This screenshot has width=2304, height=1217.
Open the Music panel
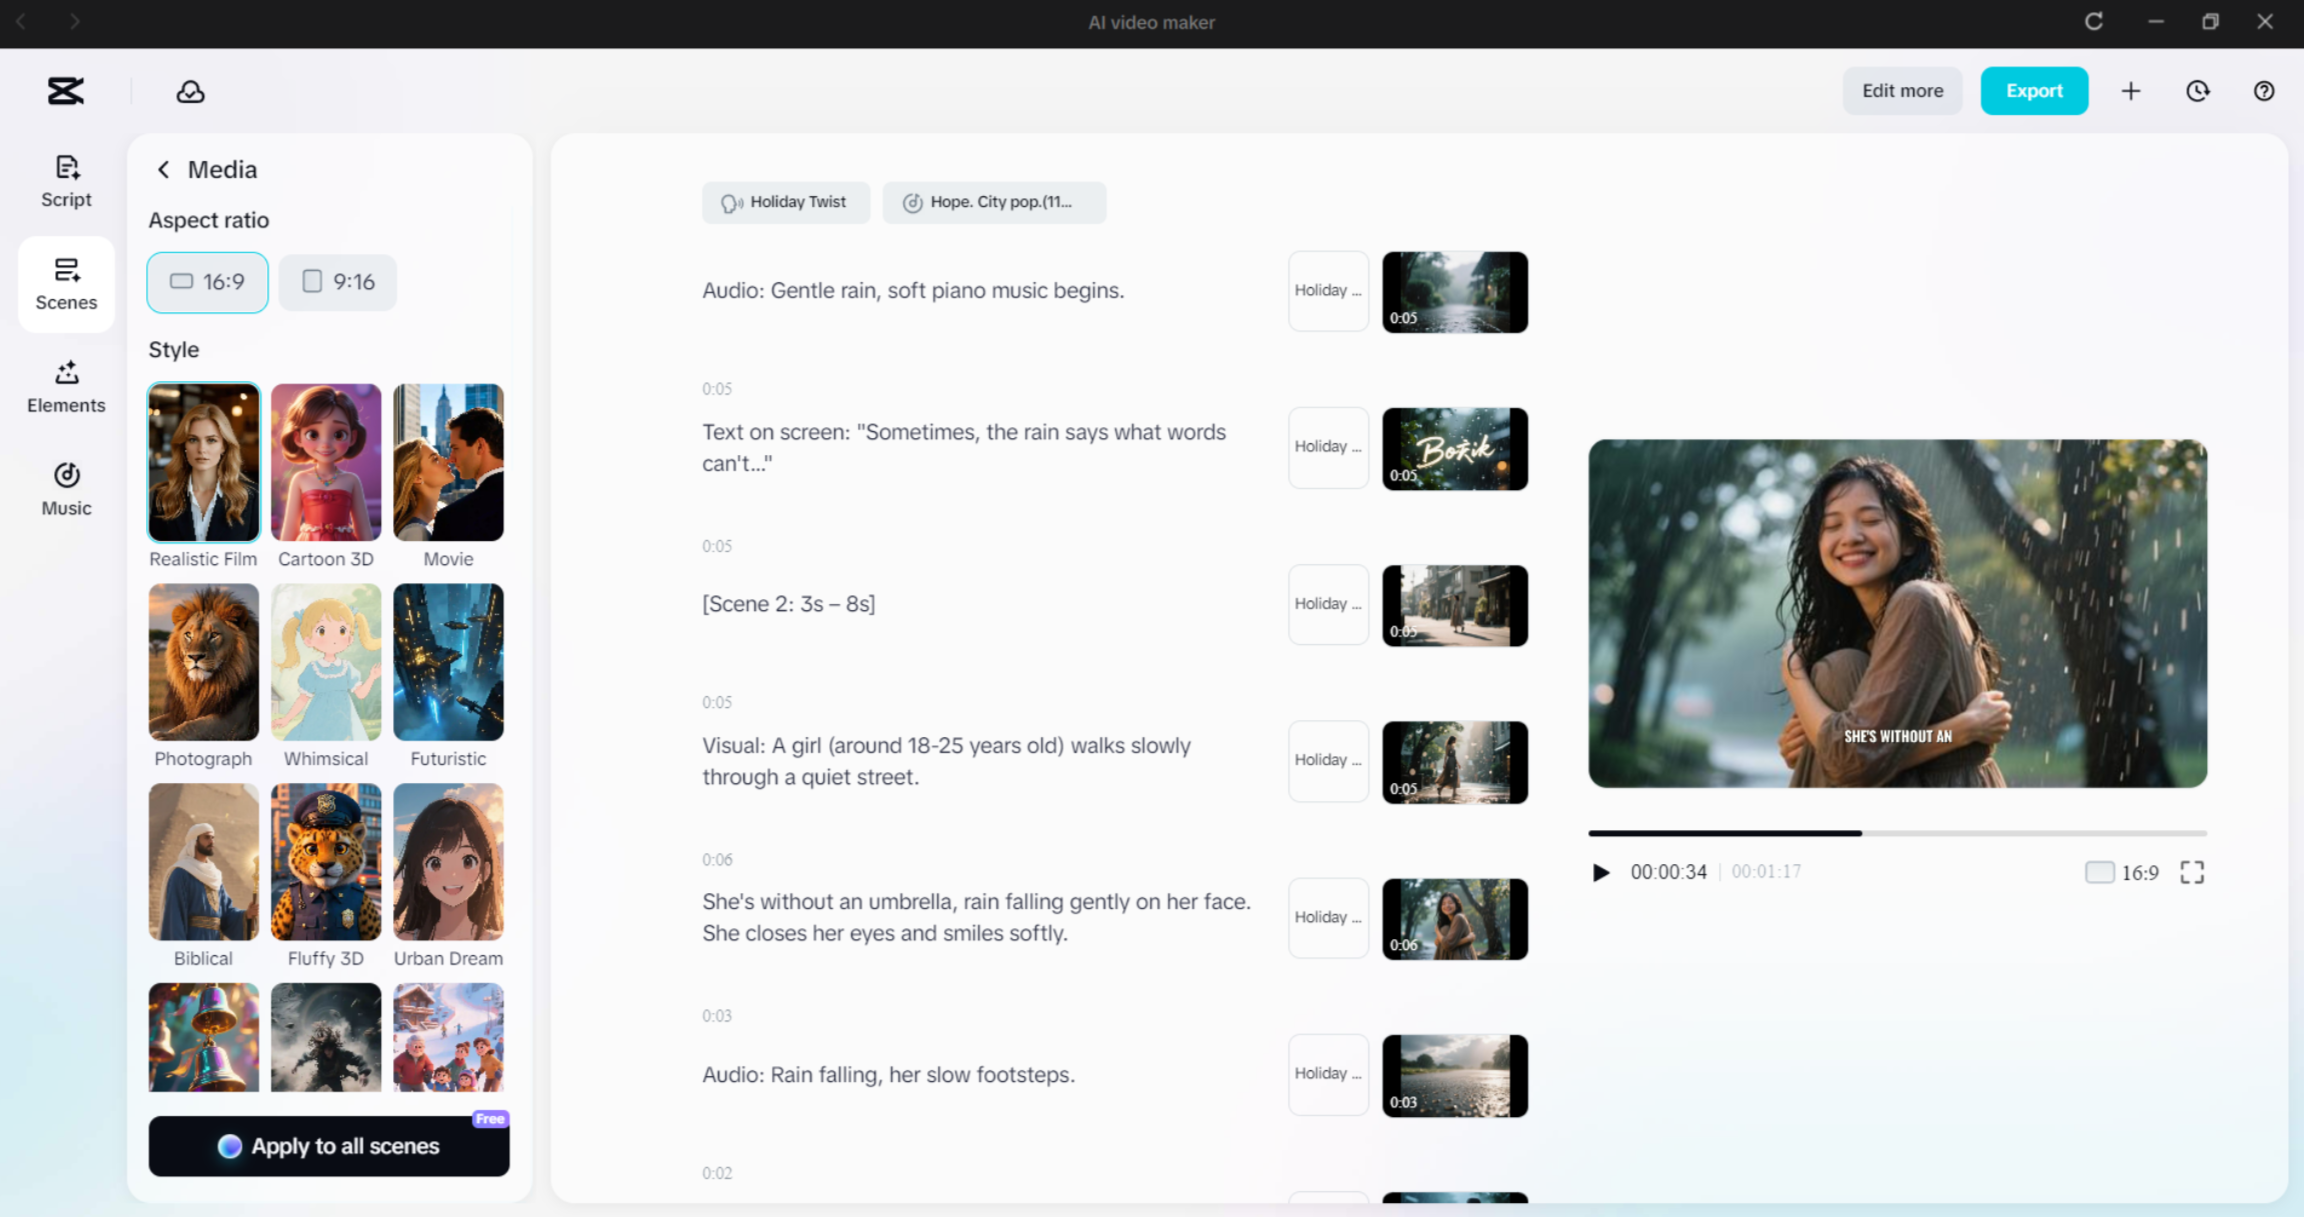coord(65,489)
